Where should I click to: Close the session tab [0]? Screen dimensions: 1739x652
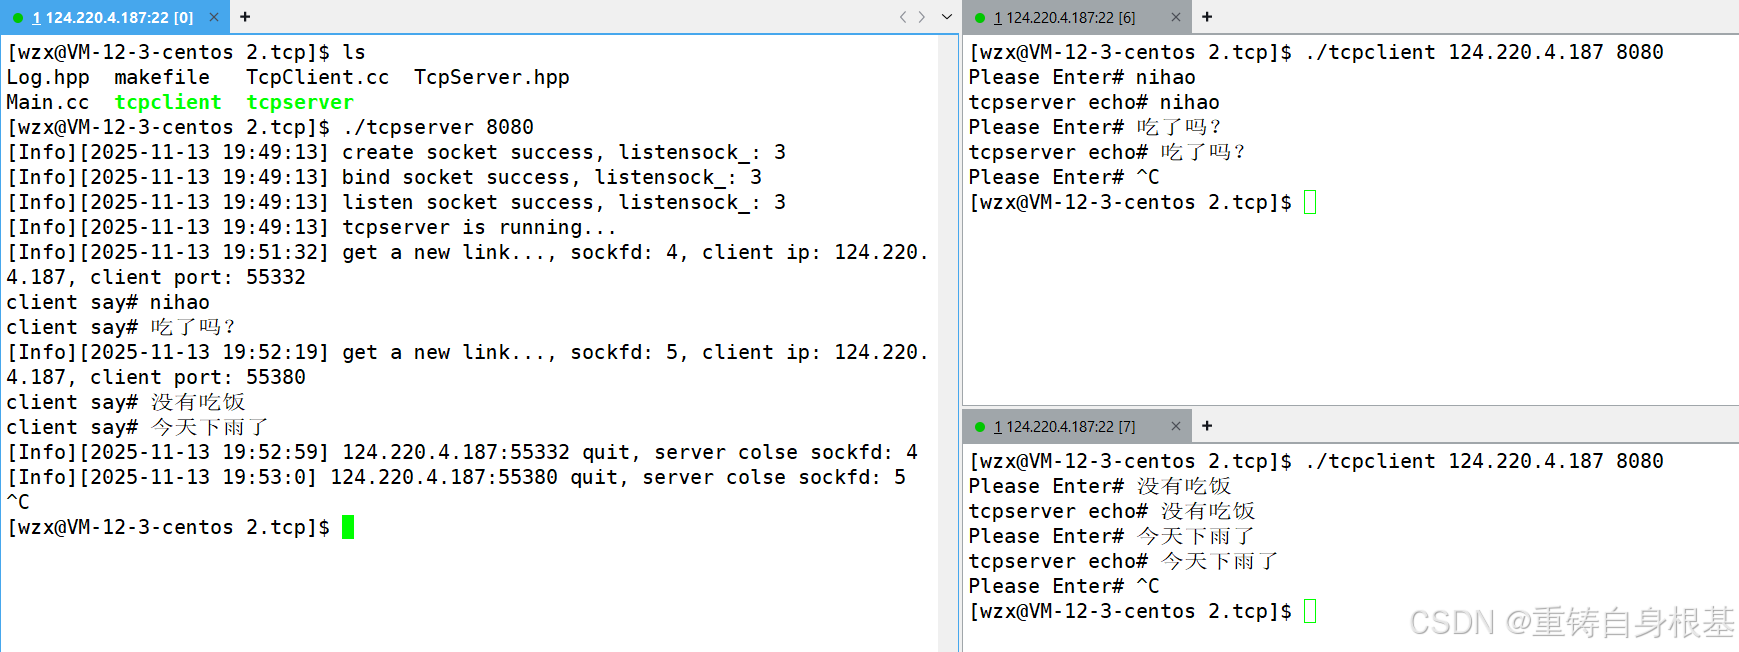214,17
